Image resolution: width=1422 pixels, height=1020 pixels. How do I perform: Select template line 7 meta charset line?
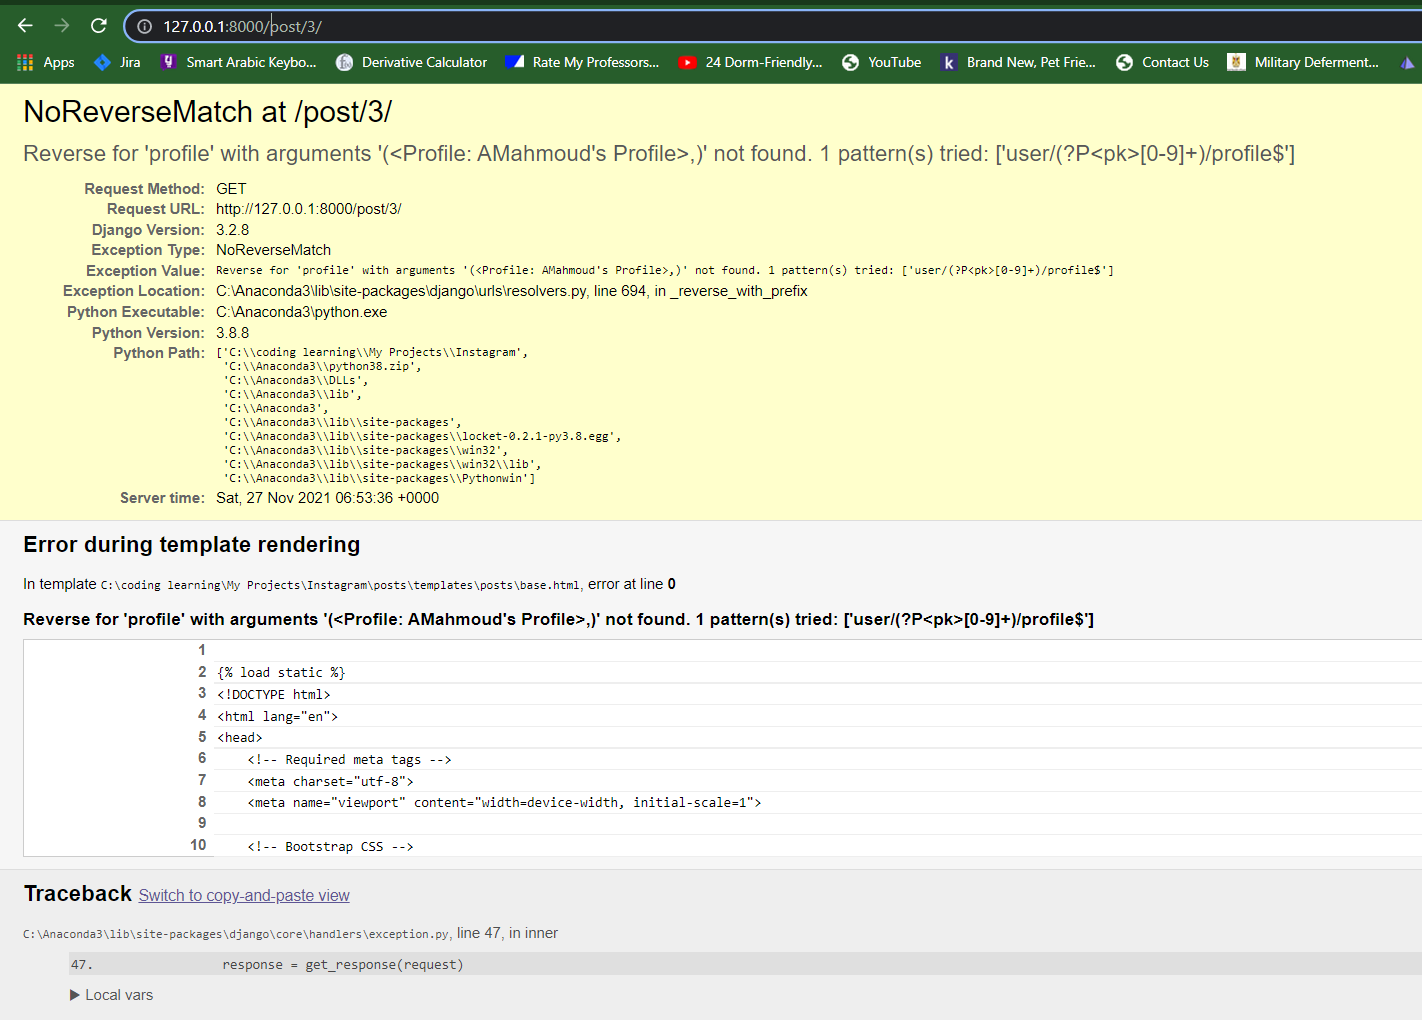pos(331,781)
